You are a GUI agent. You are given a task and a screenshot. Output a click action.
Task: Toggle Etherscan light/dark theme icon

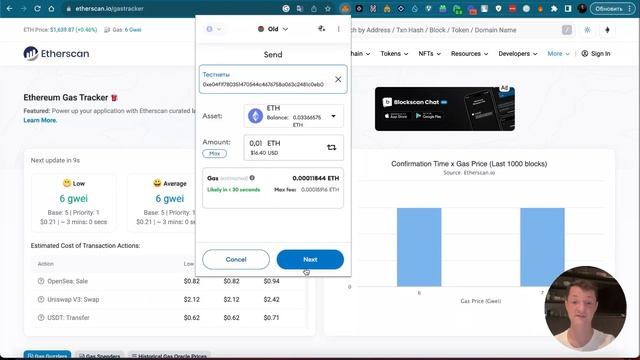tap(587, 30)
